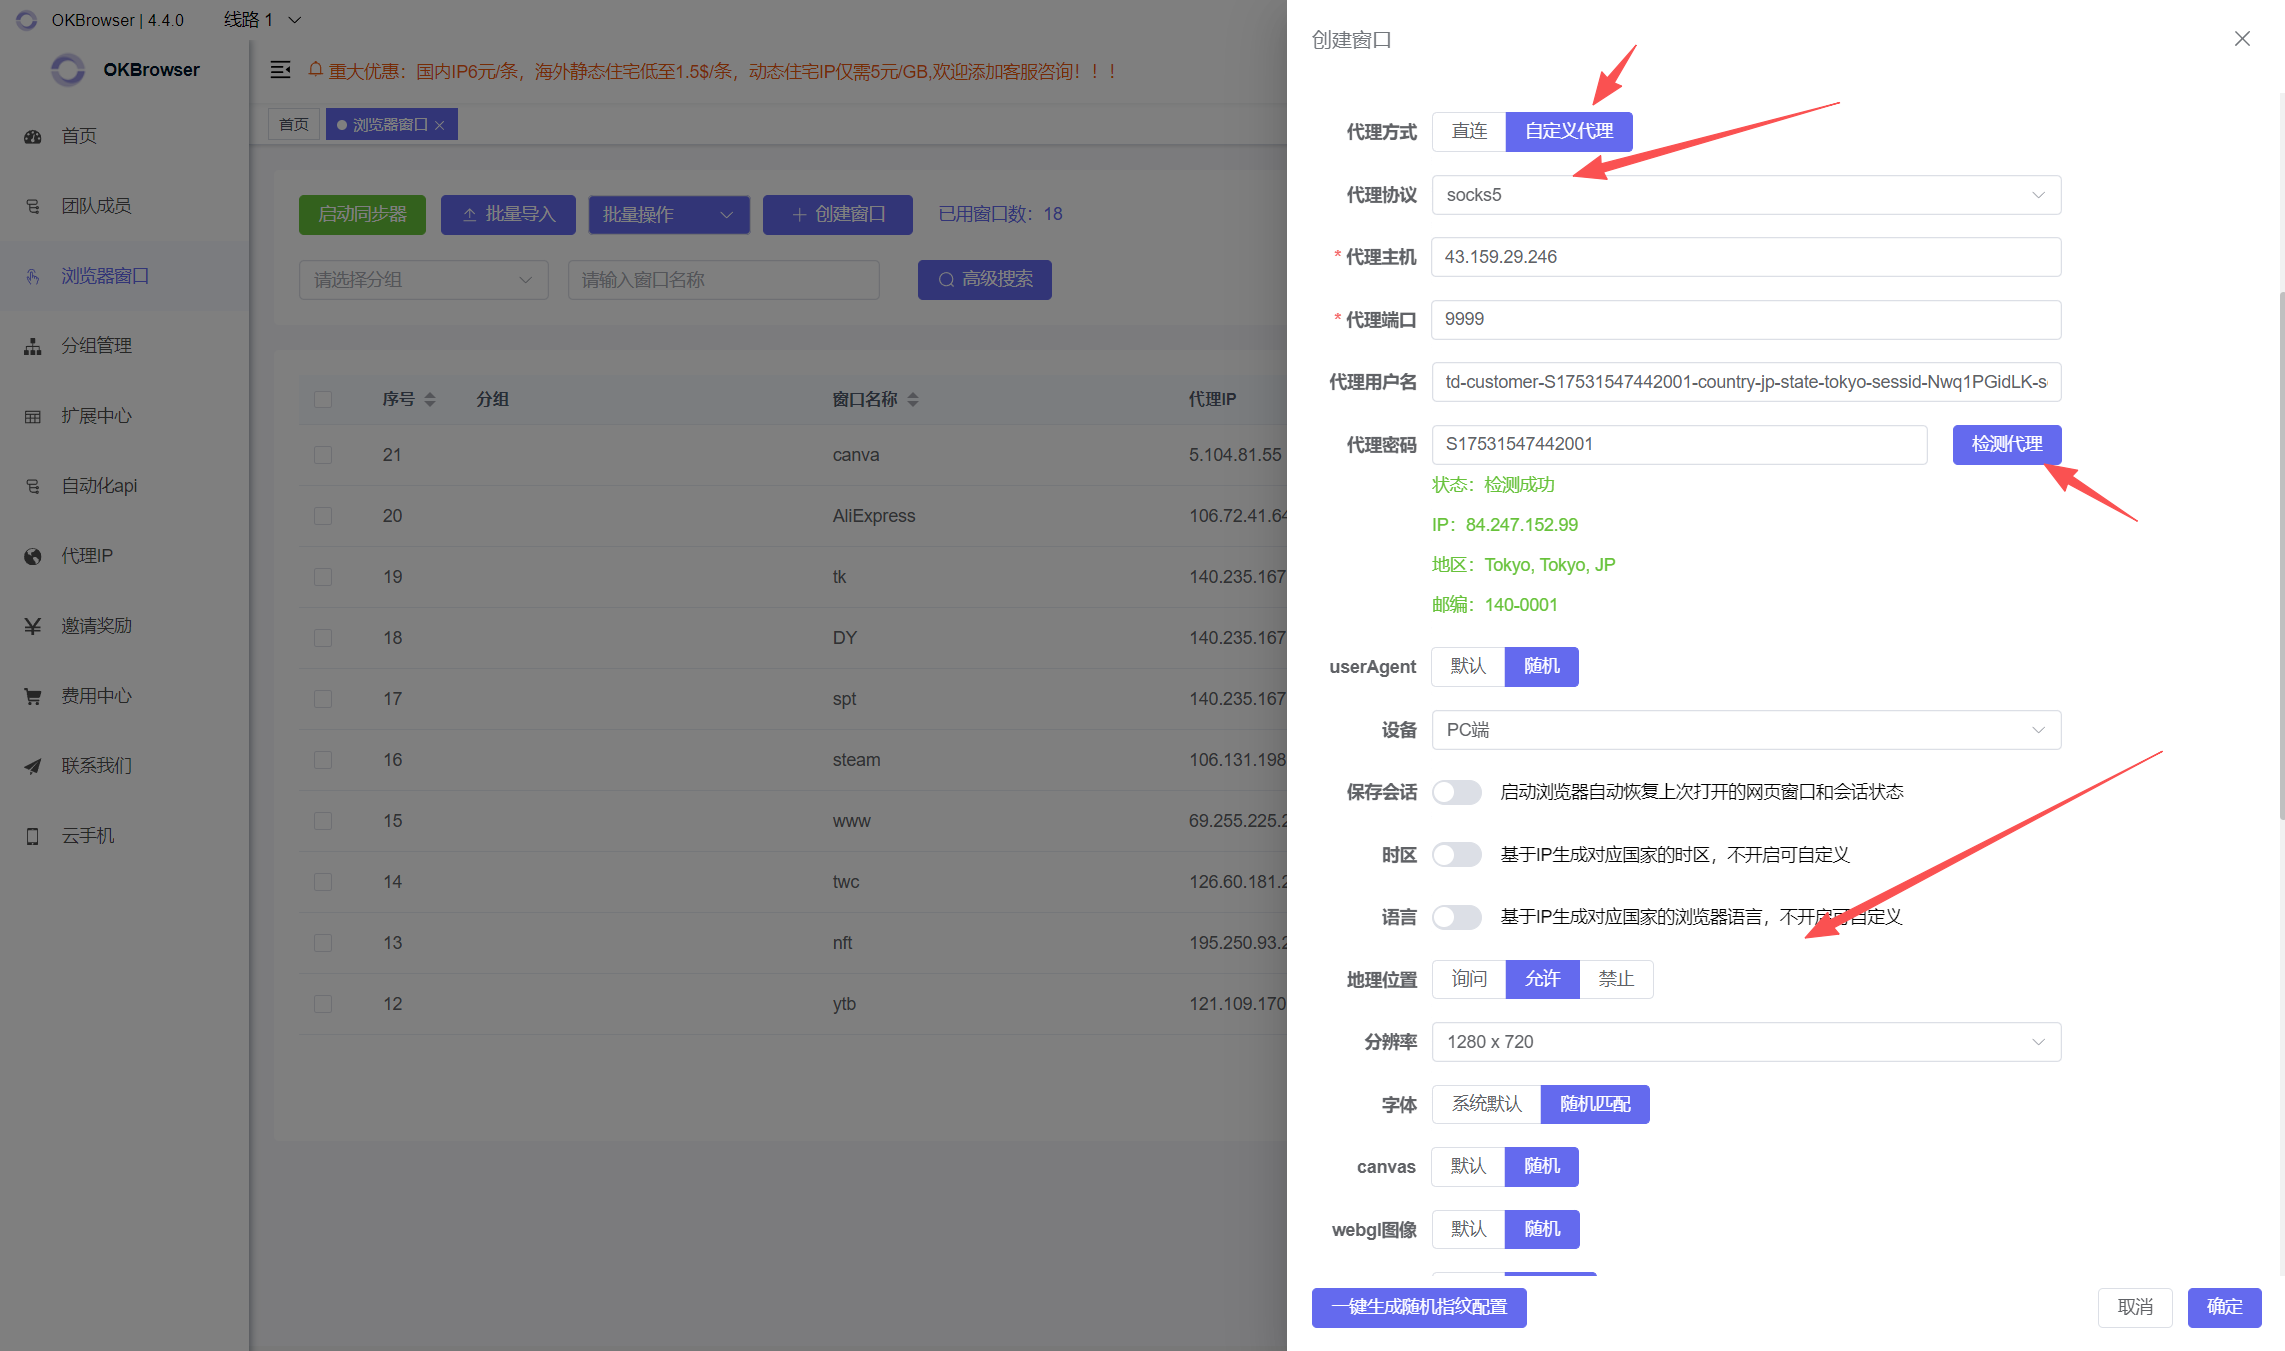The height and width of the screenshot is (1351, 2285).
Task: Enable the 时区 toggle switch
Action: [x=1456, y=855]
